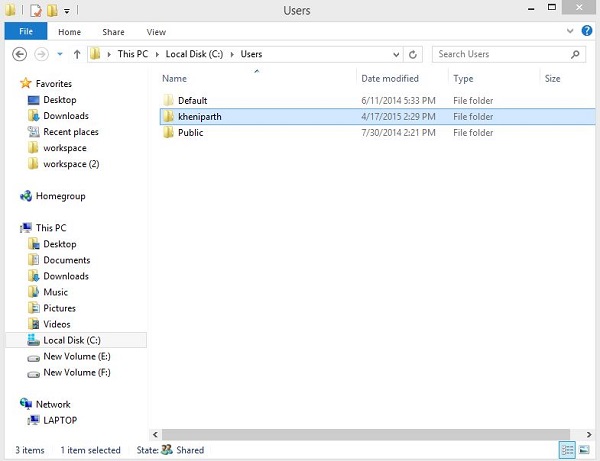Image resolution: width=600 pixels, height=461 pixels.
Task: Click the Shared state icon in status bar
Action: click(x=167, y=450)
